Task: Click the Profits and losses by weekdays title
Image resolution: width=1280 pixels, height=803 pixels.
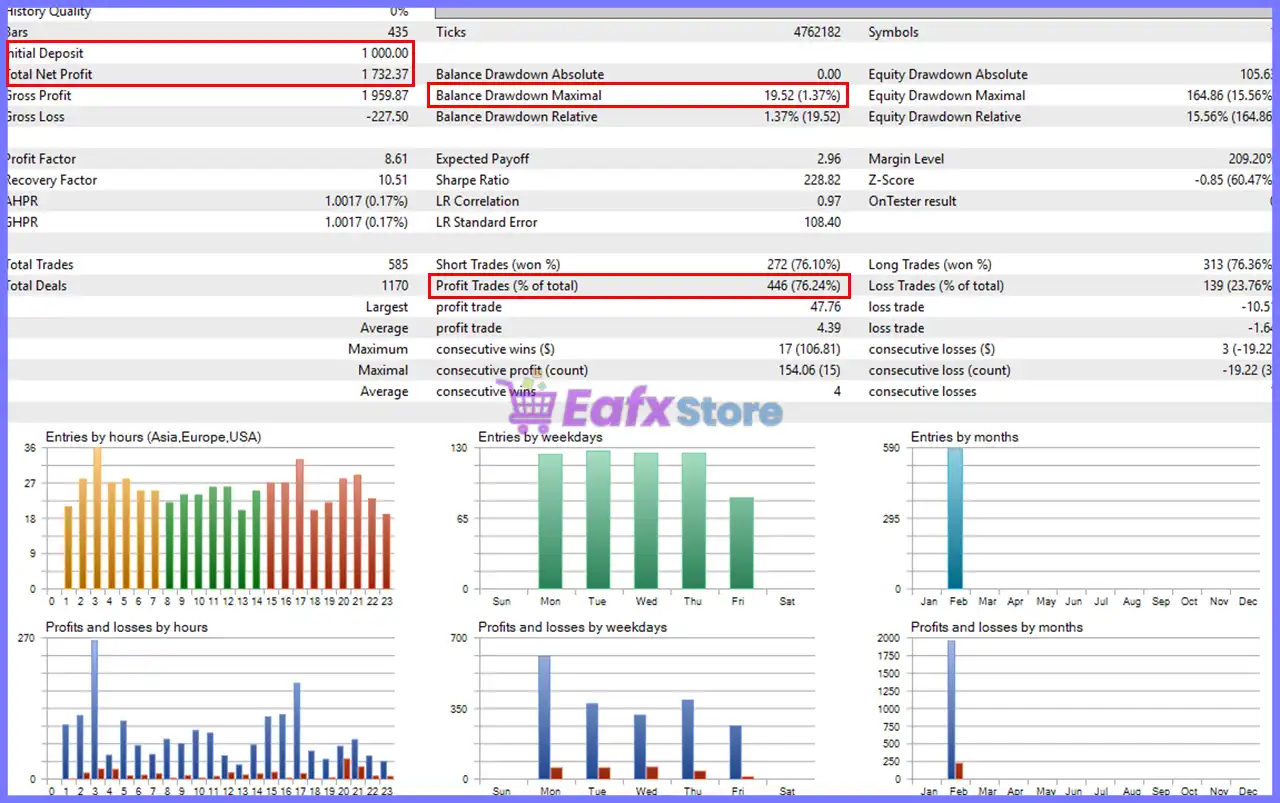Action: (573, 627)
